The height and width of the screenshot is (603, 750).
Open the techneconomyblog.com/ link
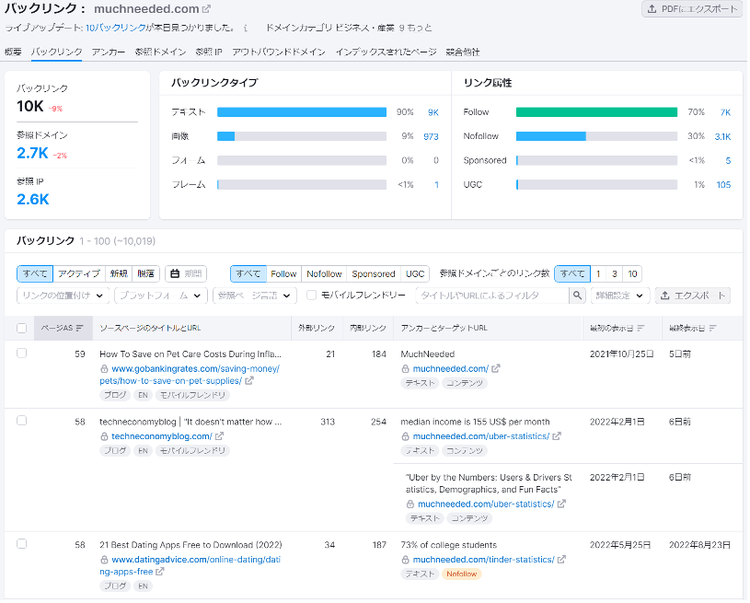point(162,437)
